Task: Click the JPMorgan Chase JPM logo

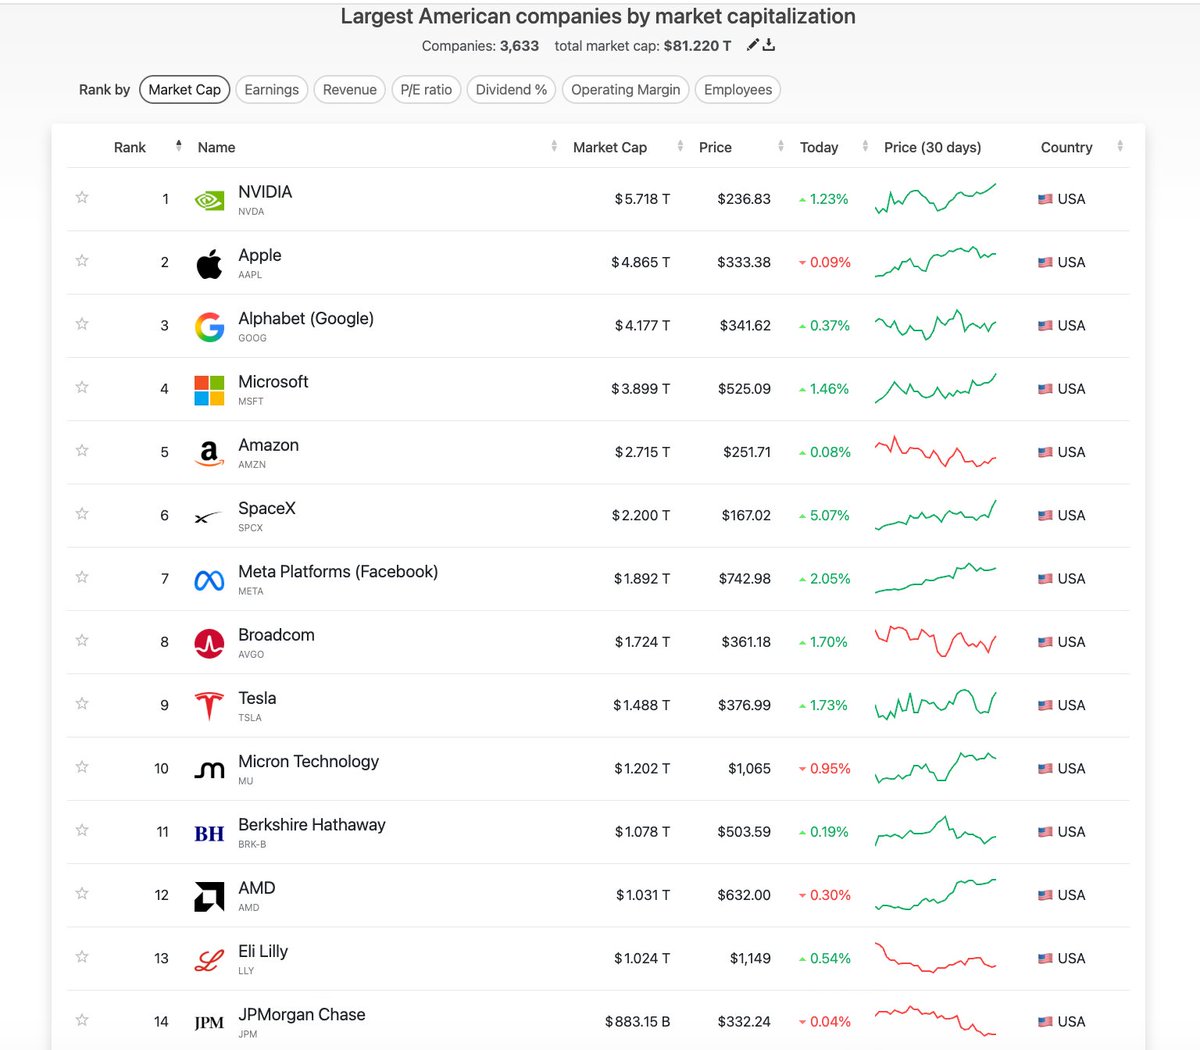Action: pyautogui.click(x=209, y=1022)
